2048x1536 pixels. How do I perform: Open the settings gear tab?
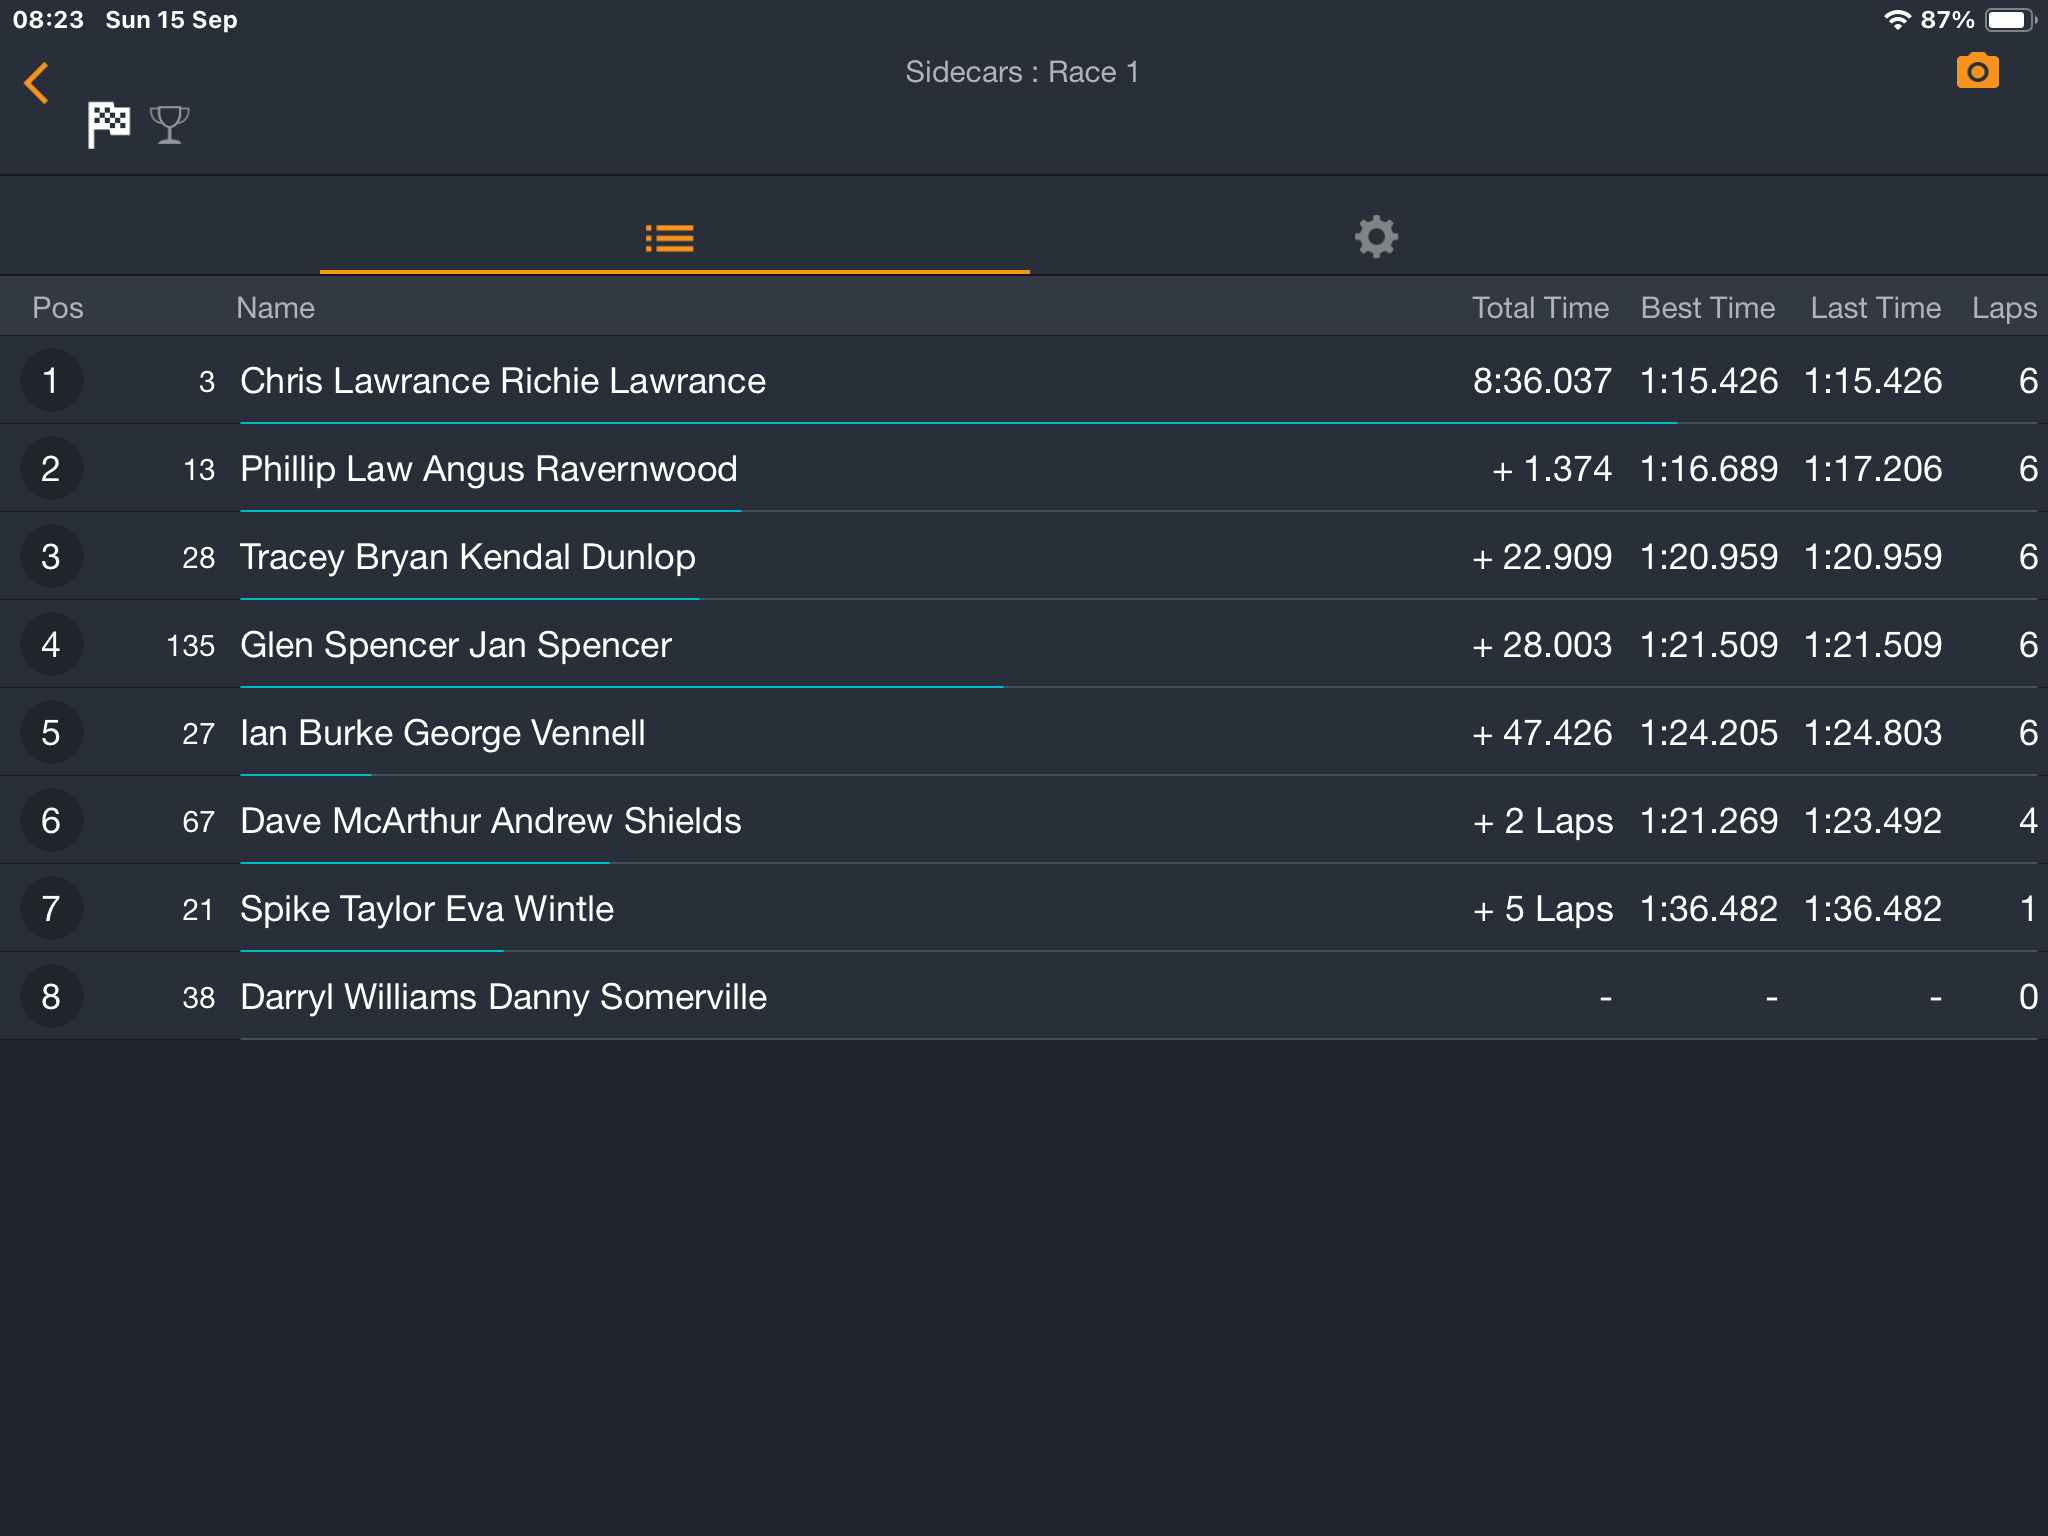tap(1376, 237)
